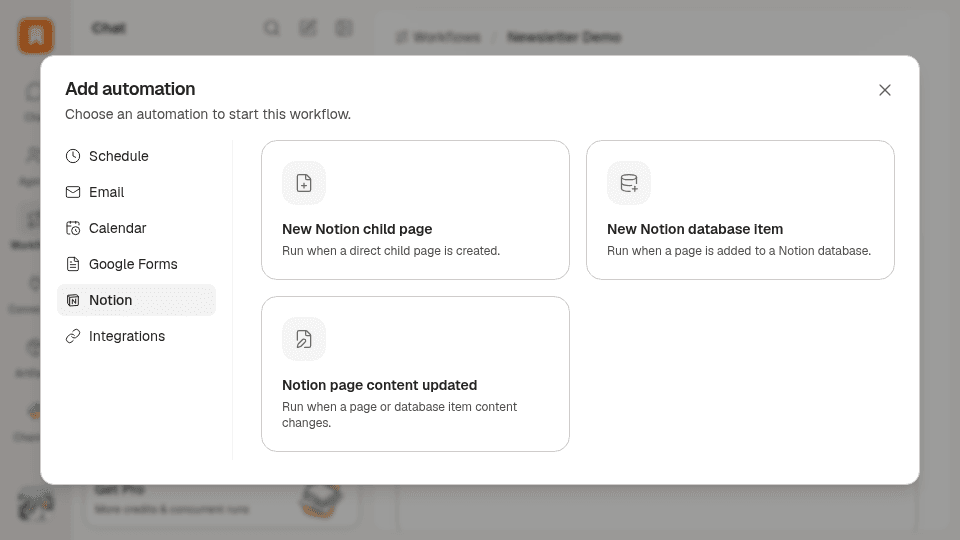The height and width of the screenshot is (540, 960).
Task: Click the new chat compose icon in background
Action: tap(308, 28)
